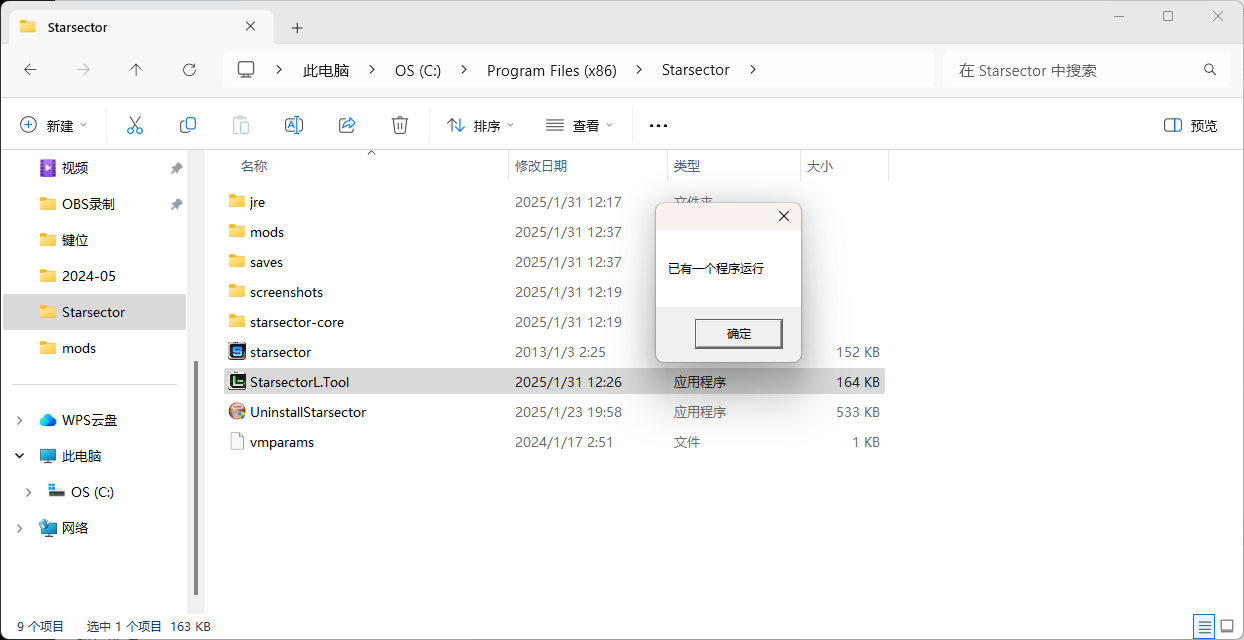Copy the selected file using the copy icon
This screenshot has width=1244, height=640.
(x=188, y=125)
